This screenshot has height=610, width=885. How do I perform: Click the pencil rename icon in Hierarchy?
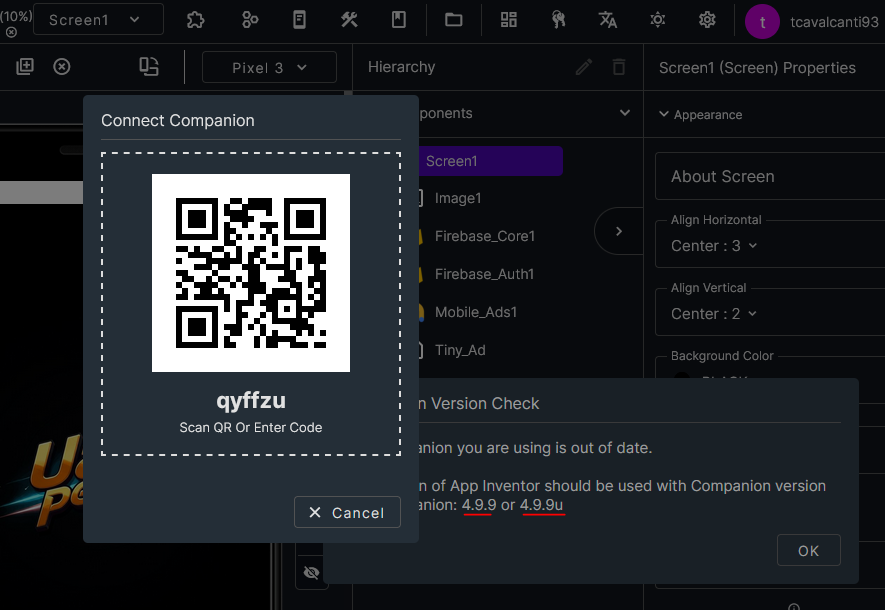click(x=584, y=67)
